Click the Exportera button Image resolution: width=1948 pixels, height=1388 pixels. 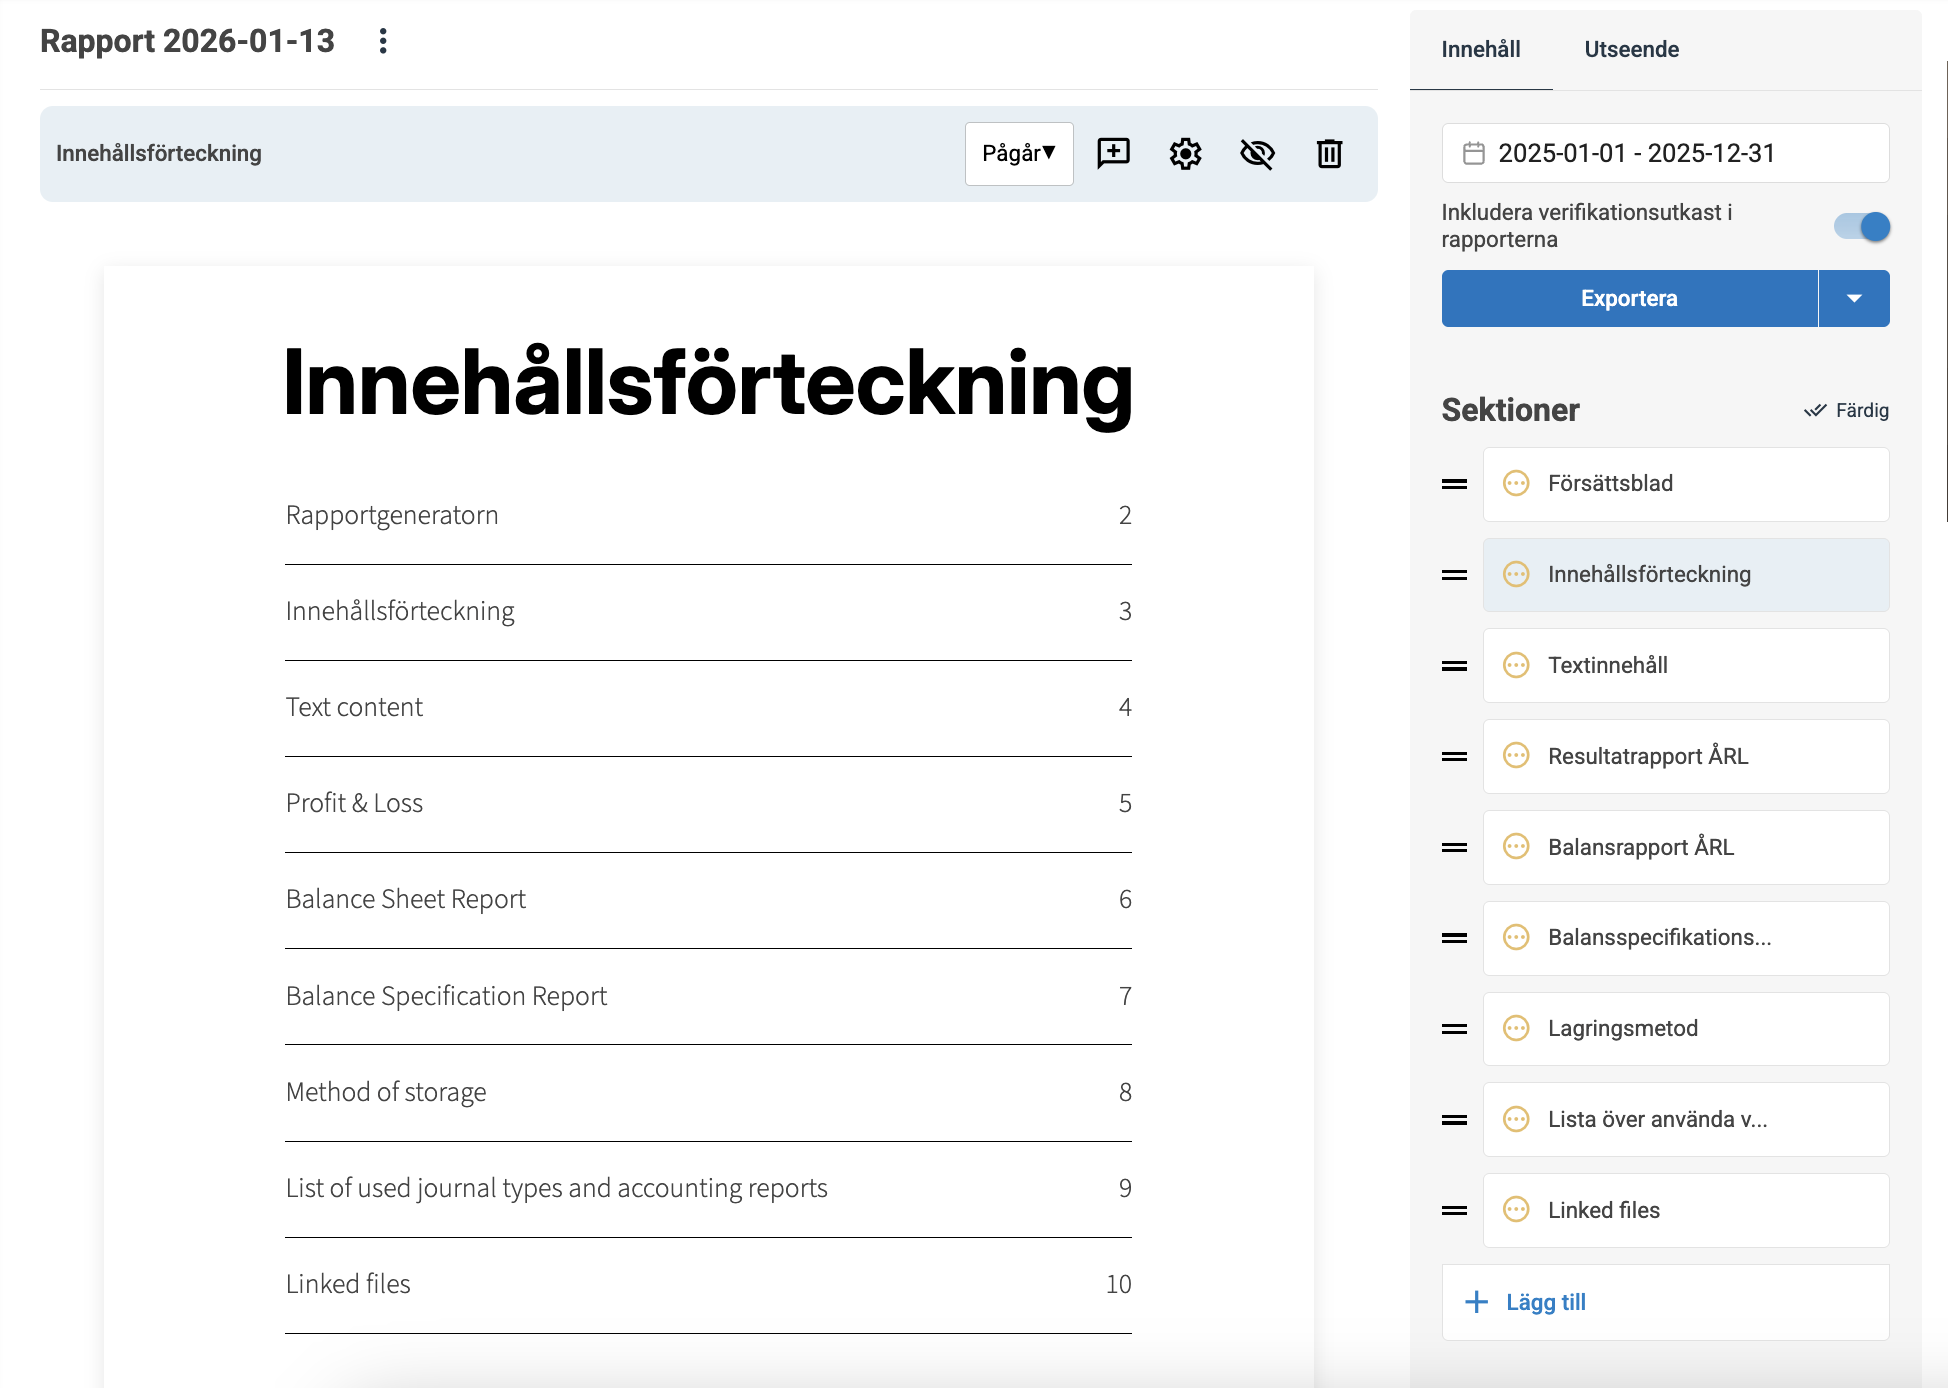click(1629, 298)
